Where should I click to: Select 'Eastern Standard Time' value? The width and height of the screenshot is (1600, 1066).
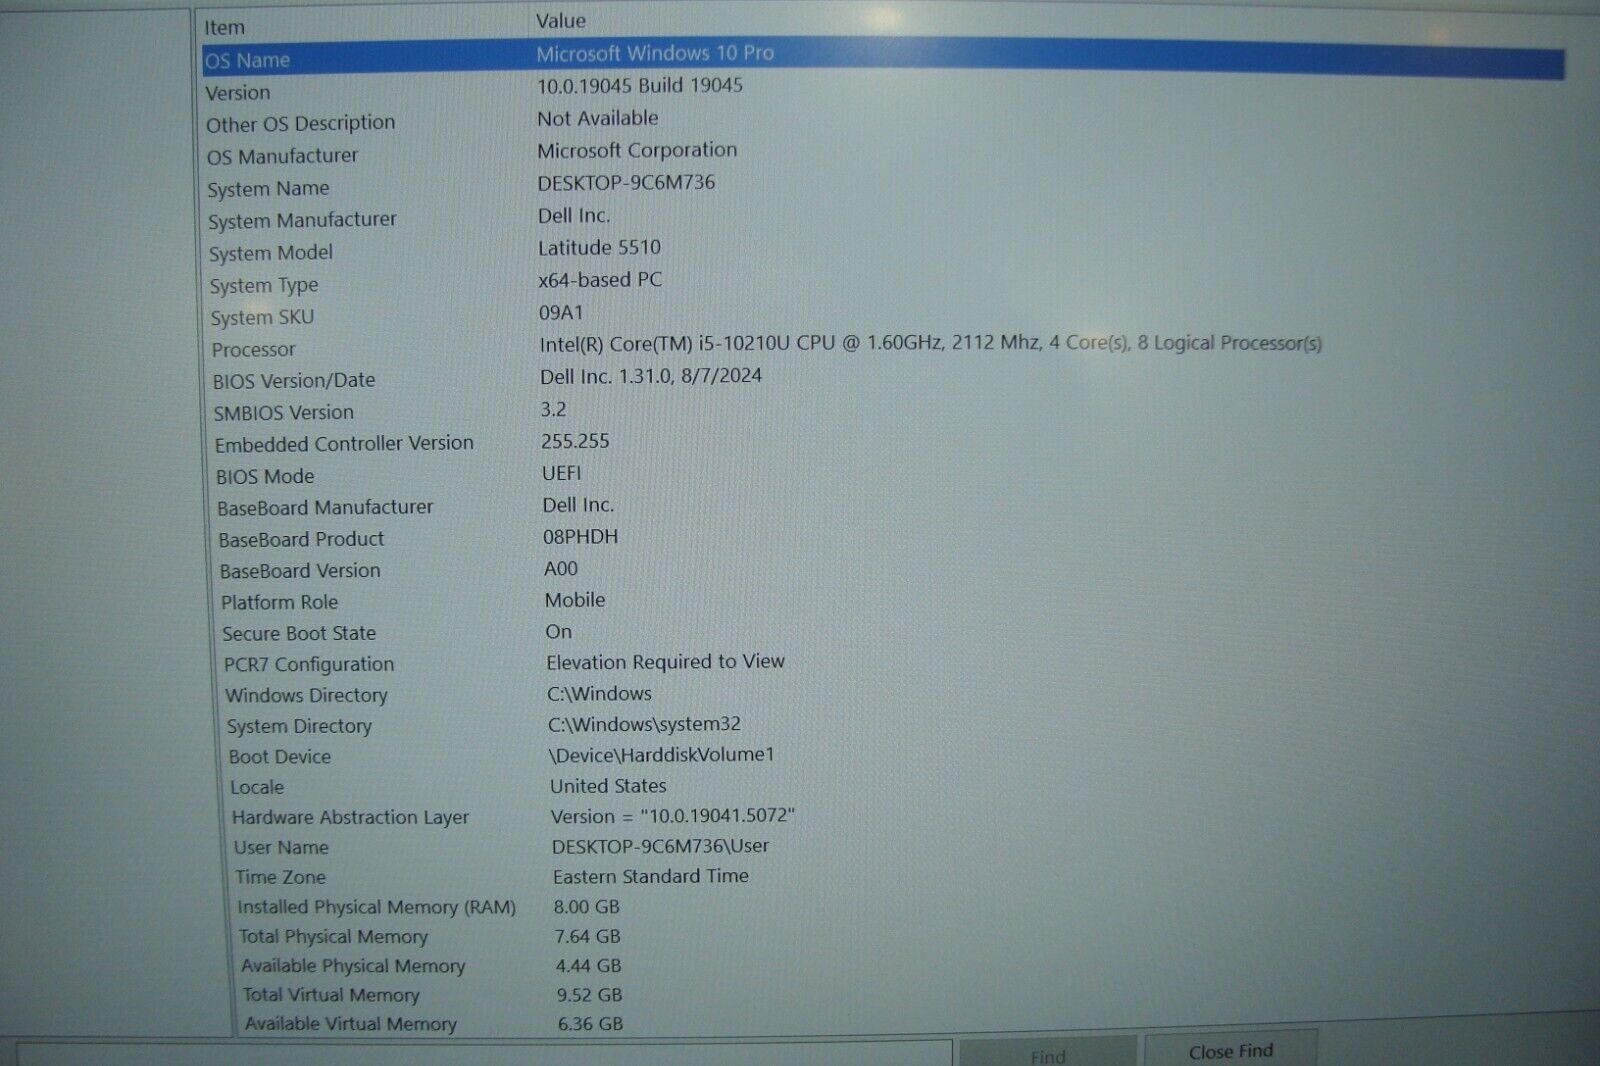pos(651,876)
